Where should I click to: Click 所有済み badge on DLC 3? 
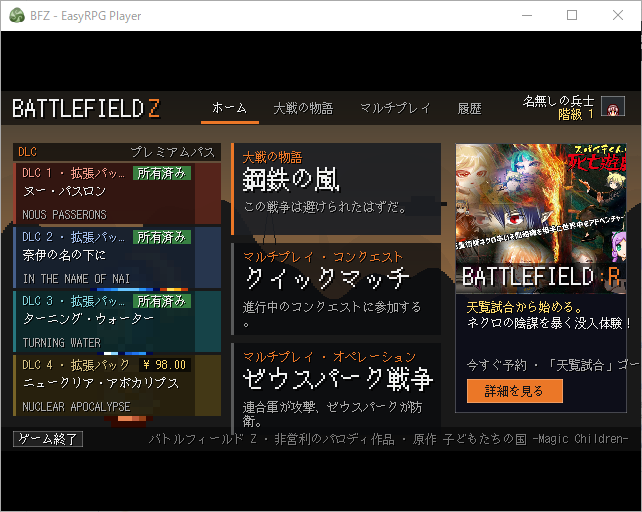(x=162, y=301)
